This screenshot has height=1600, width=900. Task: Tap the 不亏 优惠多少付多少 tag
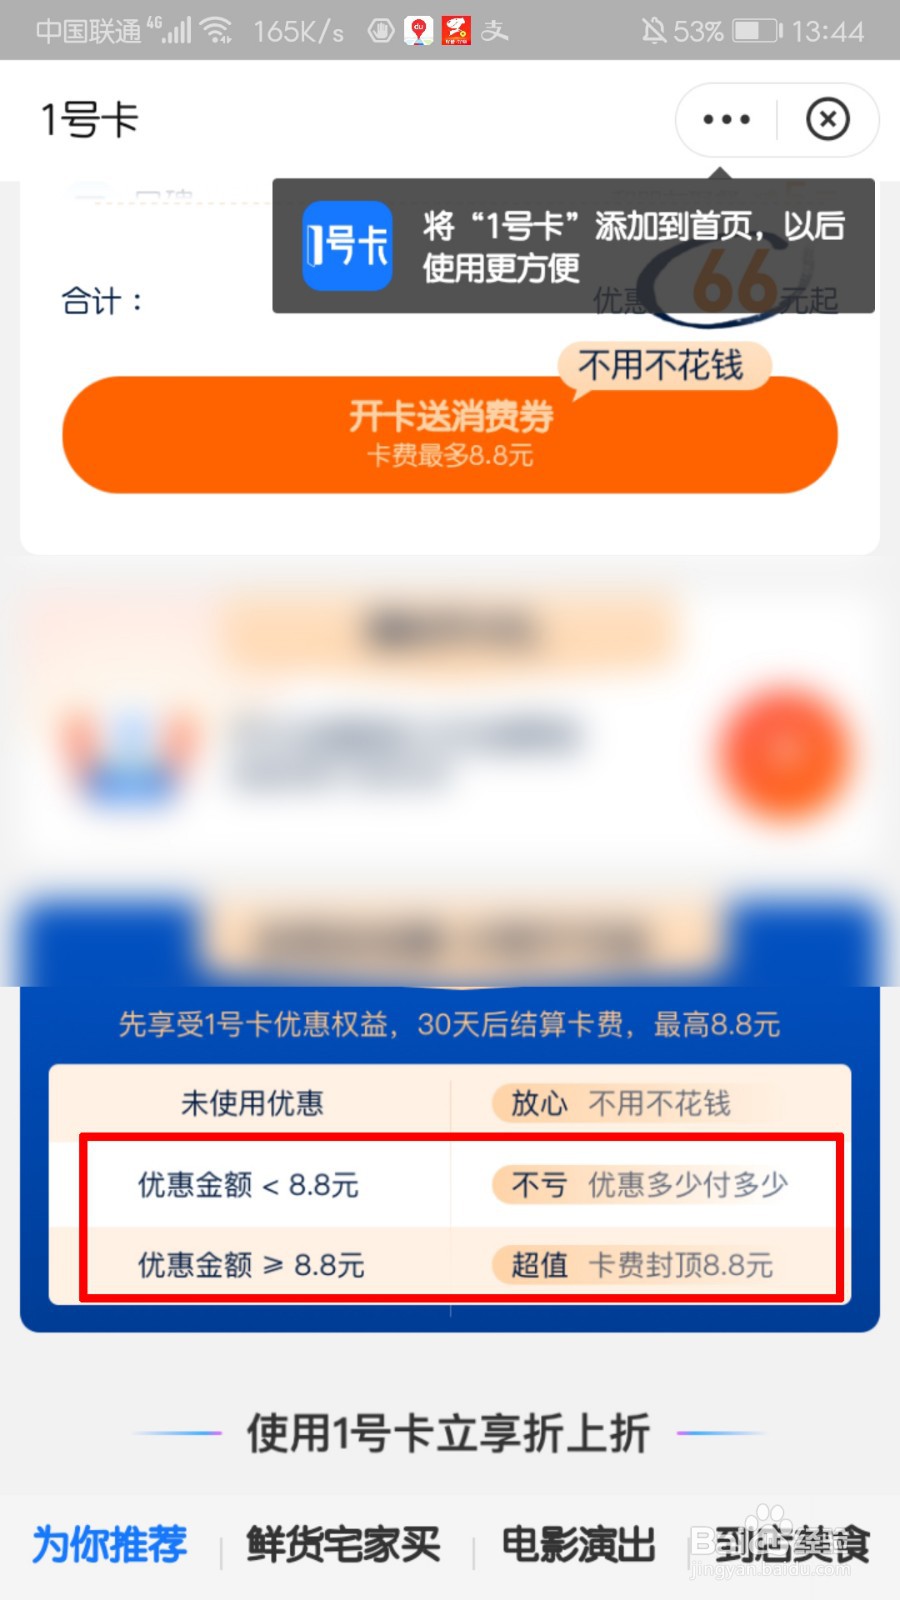click(641, 1185)
